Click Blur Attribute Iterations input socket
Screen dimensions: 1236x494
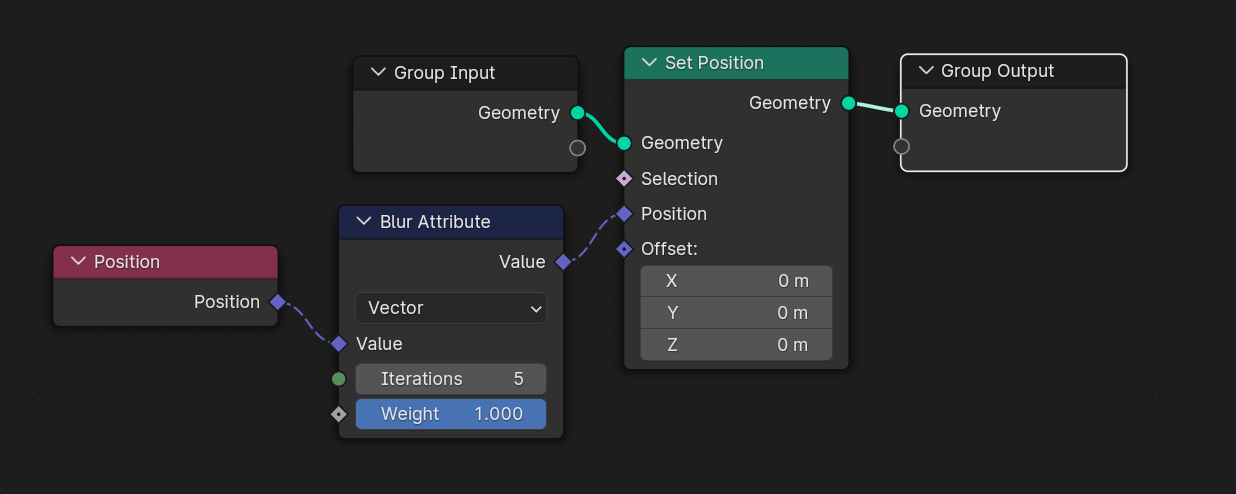coord(338,379)
